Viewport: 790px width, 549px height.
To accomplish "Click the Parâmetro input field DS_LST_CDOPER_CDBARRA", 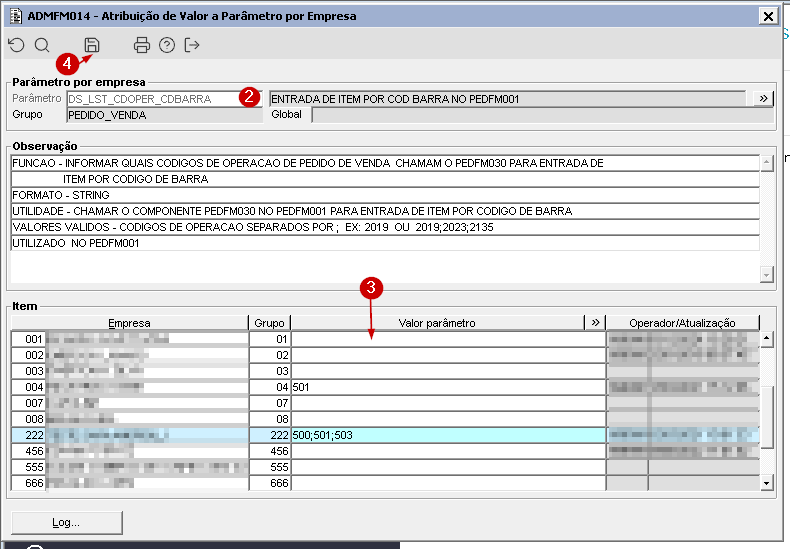I will pos(164,99).
